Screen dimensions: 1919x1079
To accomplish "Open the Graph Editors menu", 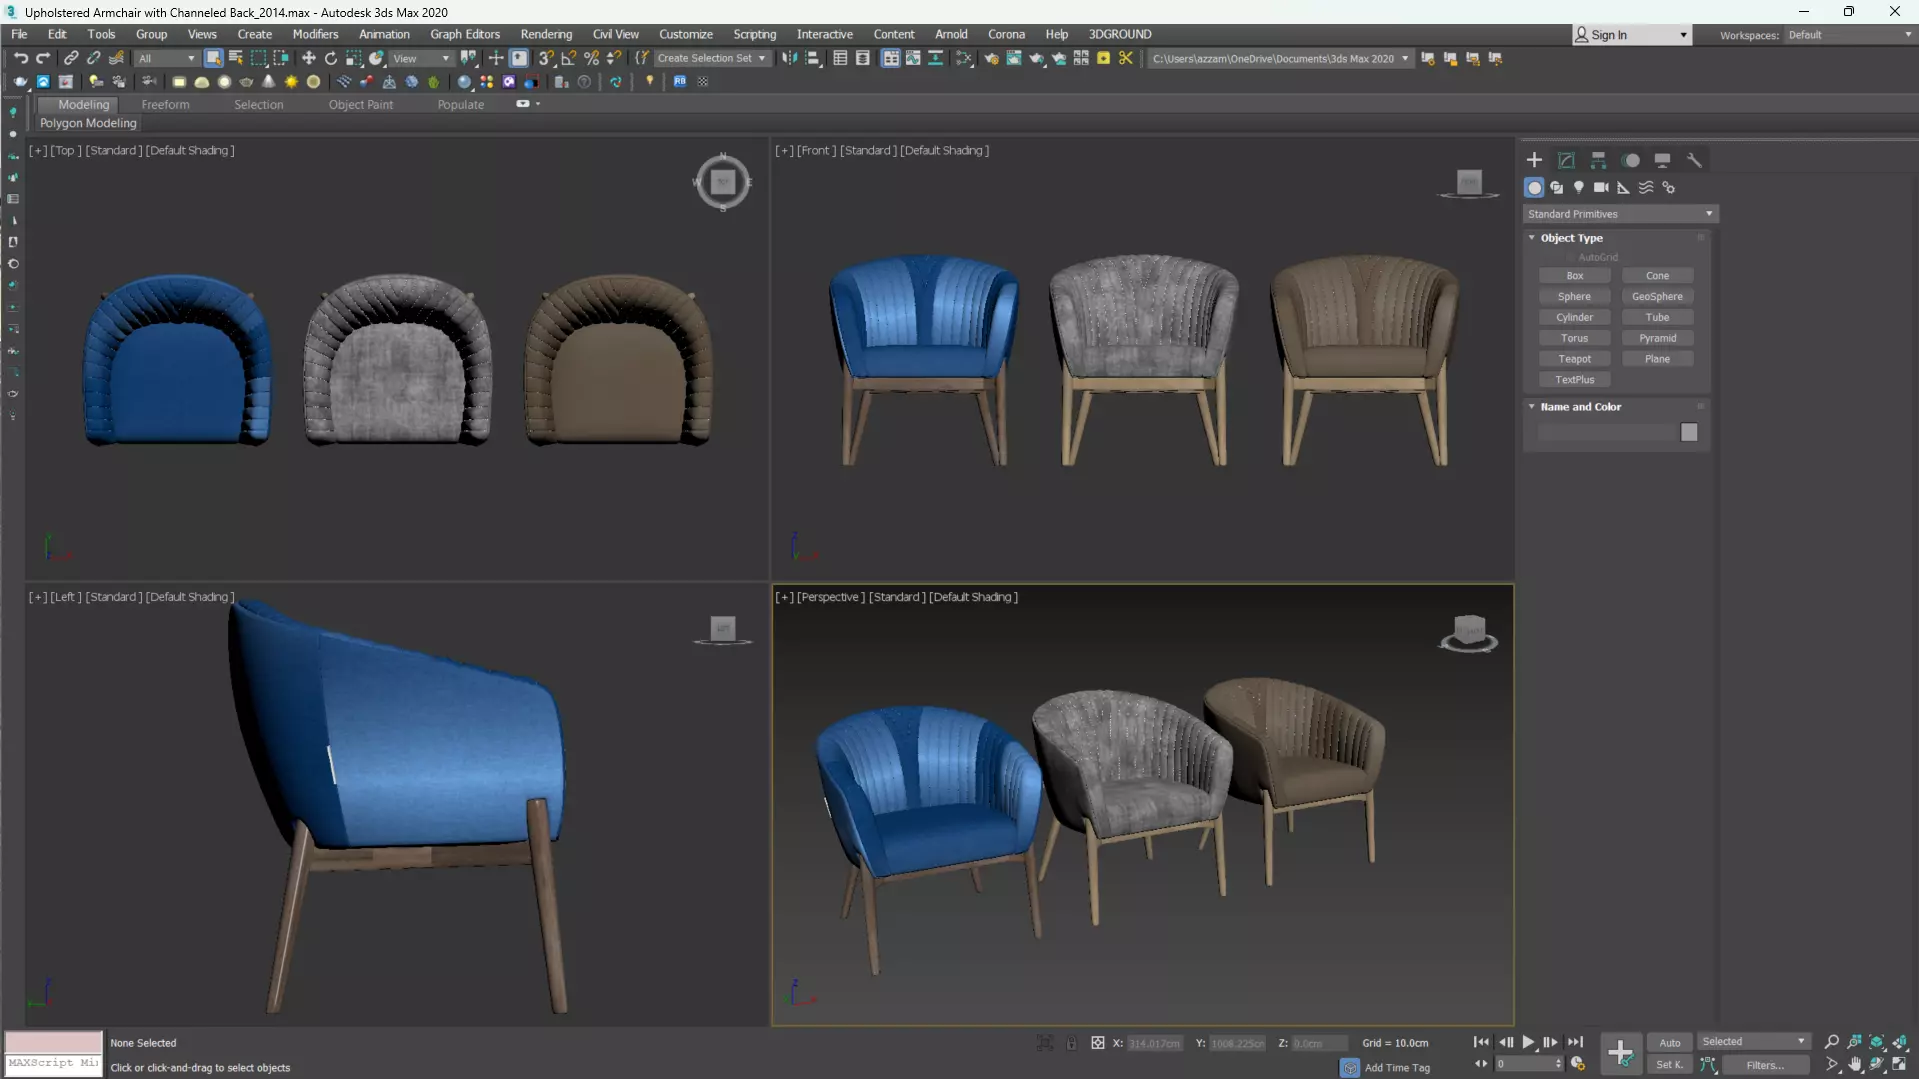I will pyautogui.click(x=465, y=34).
